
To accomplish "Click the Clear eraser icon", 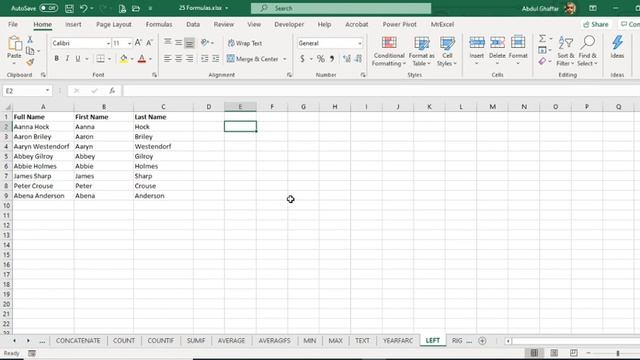I will (x=542, y=61).
